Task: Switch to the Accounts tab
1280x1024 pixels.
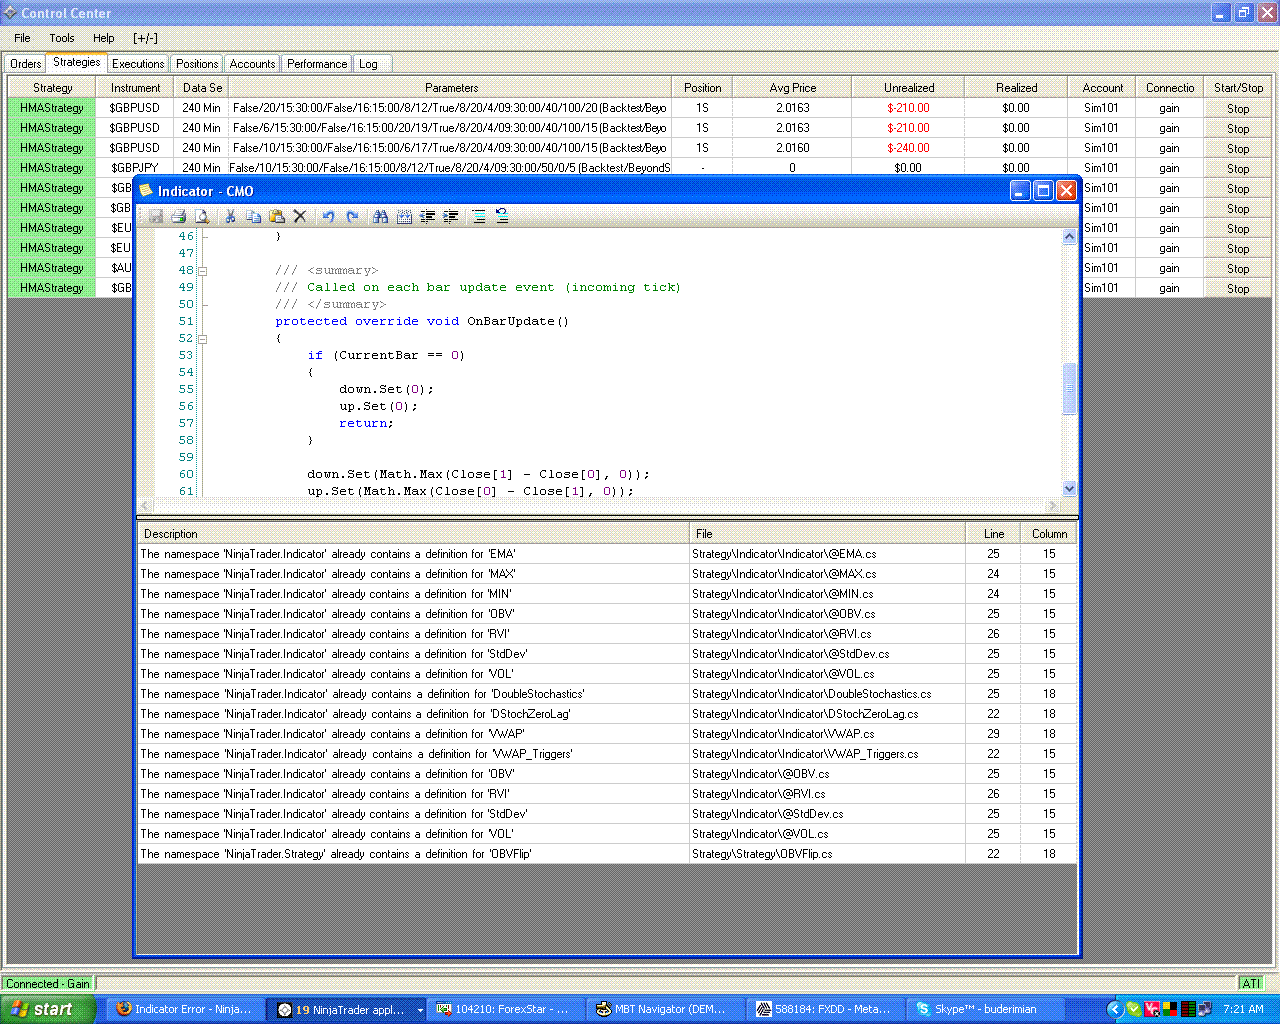Action: tap(252, 64)
